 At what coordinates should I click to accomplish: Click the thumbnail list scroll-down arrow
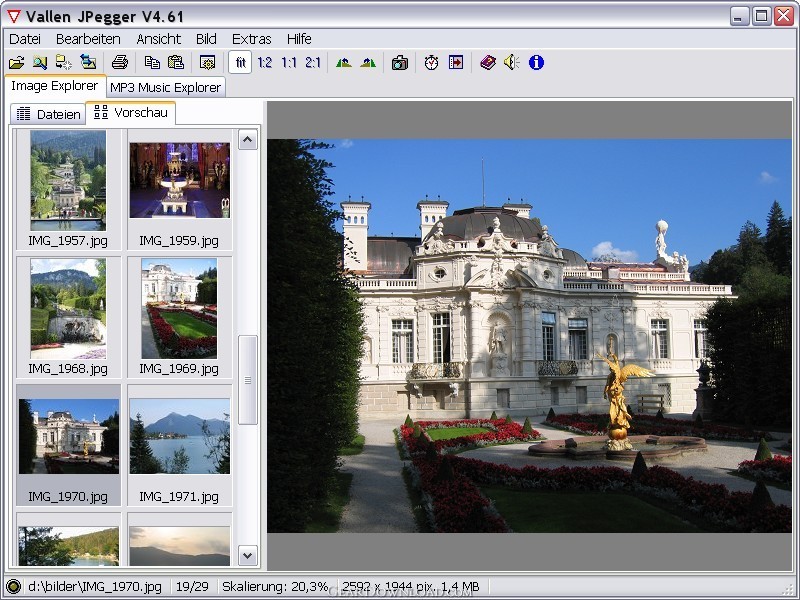coord(248,555)
